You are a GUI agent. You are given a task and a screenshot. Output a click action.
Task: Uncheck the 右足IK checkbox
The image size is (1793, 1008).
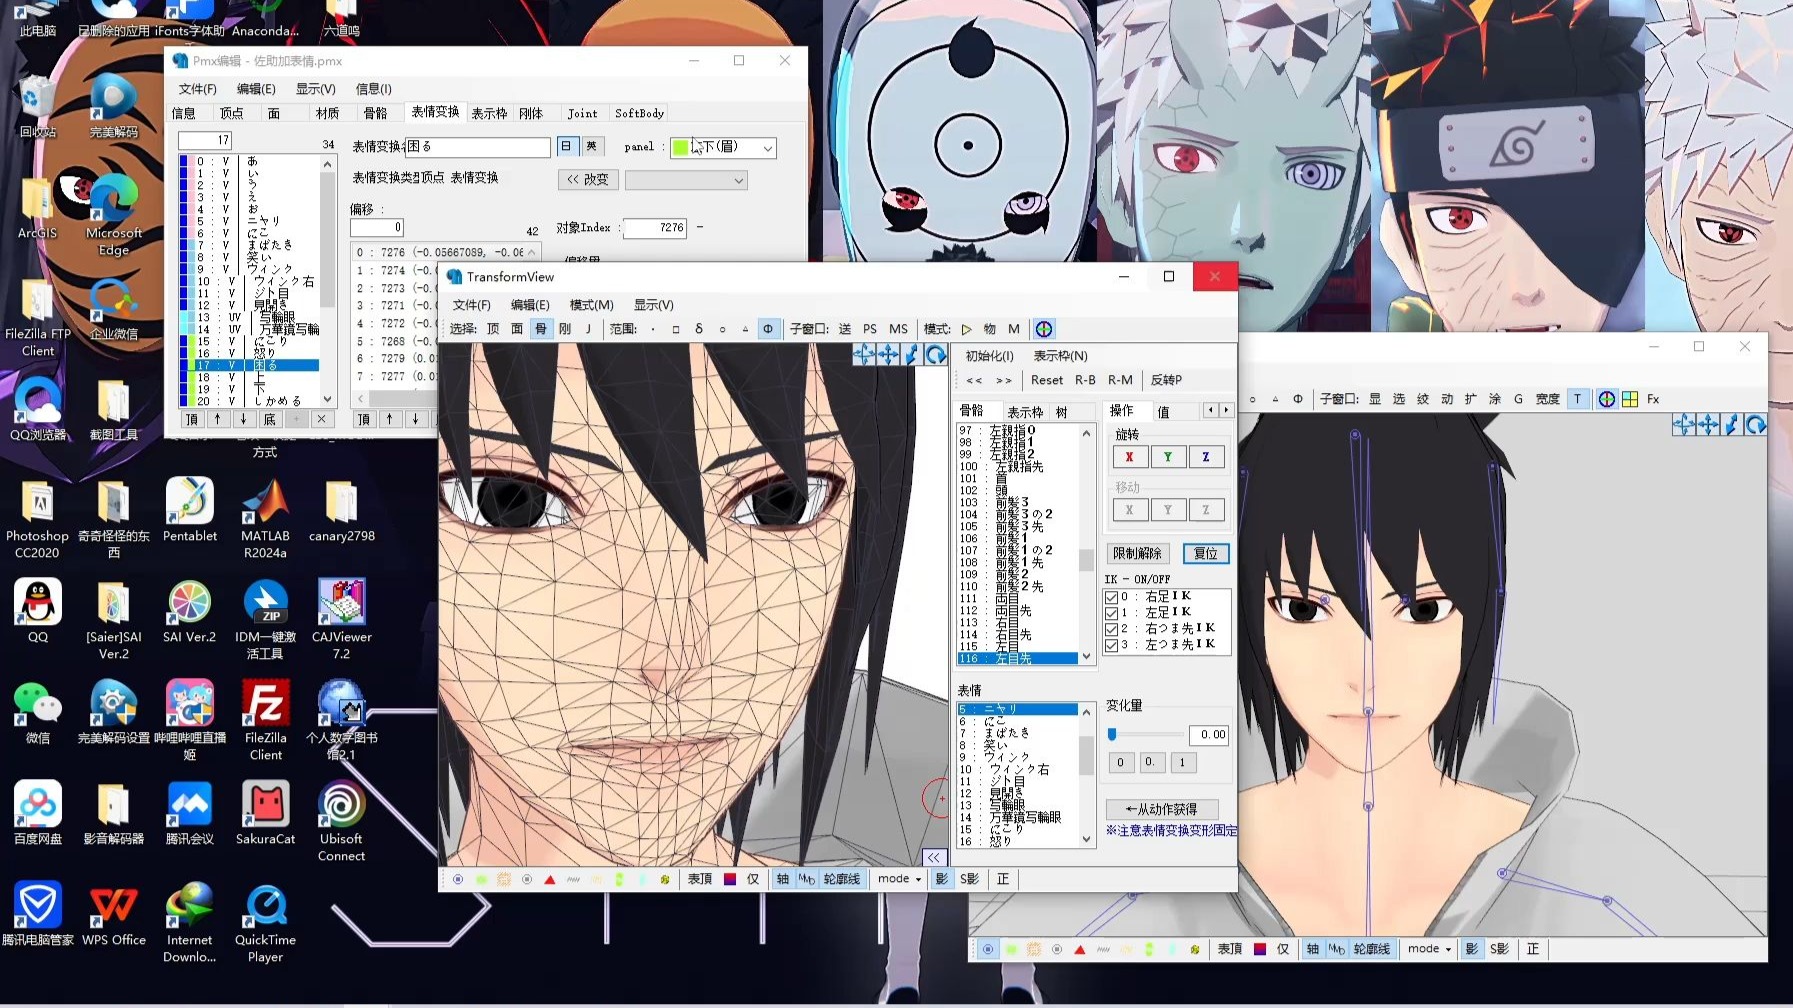point(1113,597)
